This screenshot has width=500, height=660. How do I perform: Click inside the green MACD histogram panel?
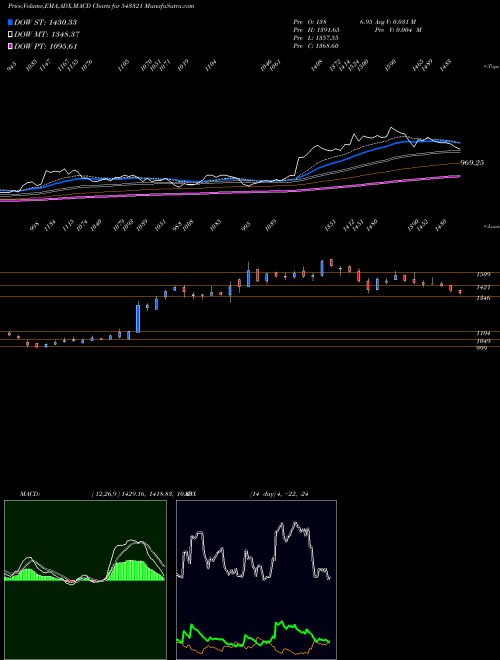click(x=85, y=580)
